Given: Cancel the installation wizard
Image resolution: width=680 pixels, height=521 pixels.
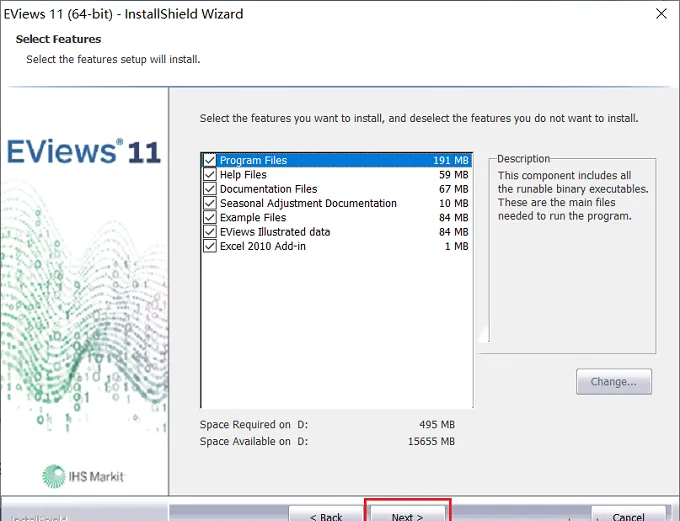Looking at the screenshot, I should pyautogui.click(x=628, y=514).
